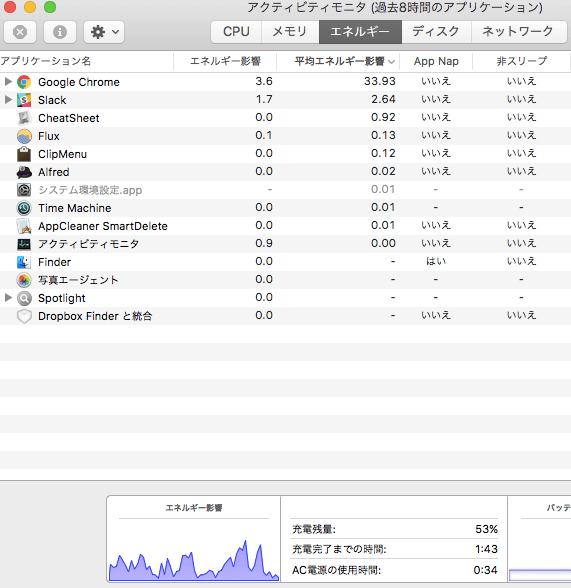The height and width of the screenshot is (588, 571).
Task: Click the システム環境設定.app icon
Action: click(24, 190)
